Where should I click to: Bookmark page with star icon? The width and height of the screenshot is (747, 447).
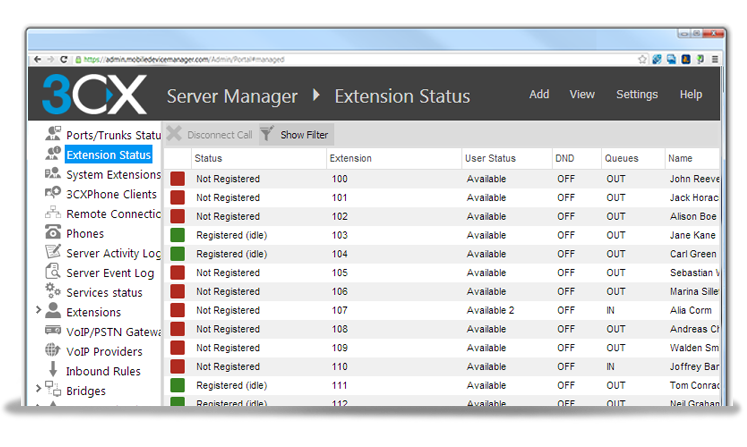[x=642, y=60]
